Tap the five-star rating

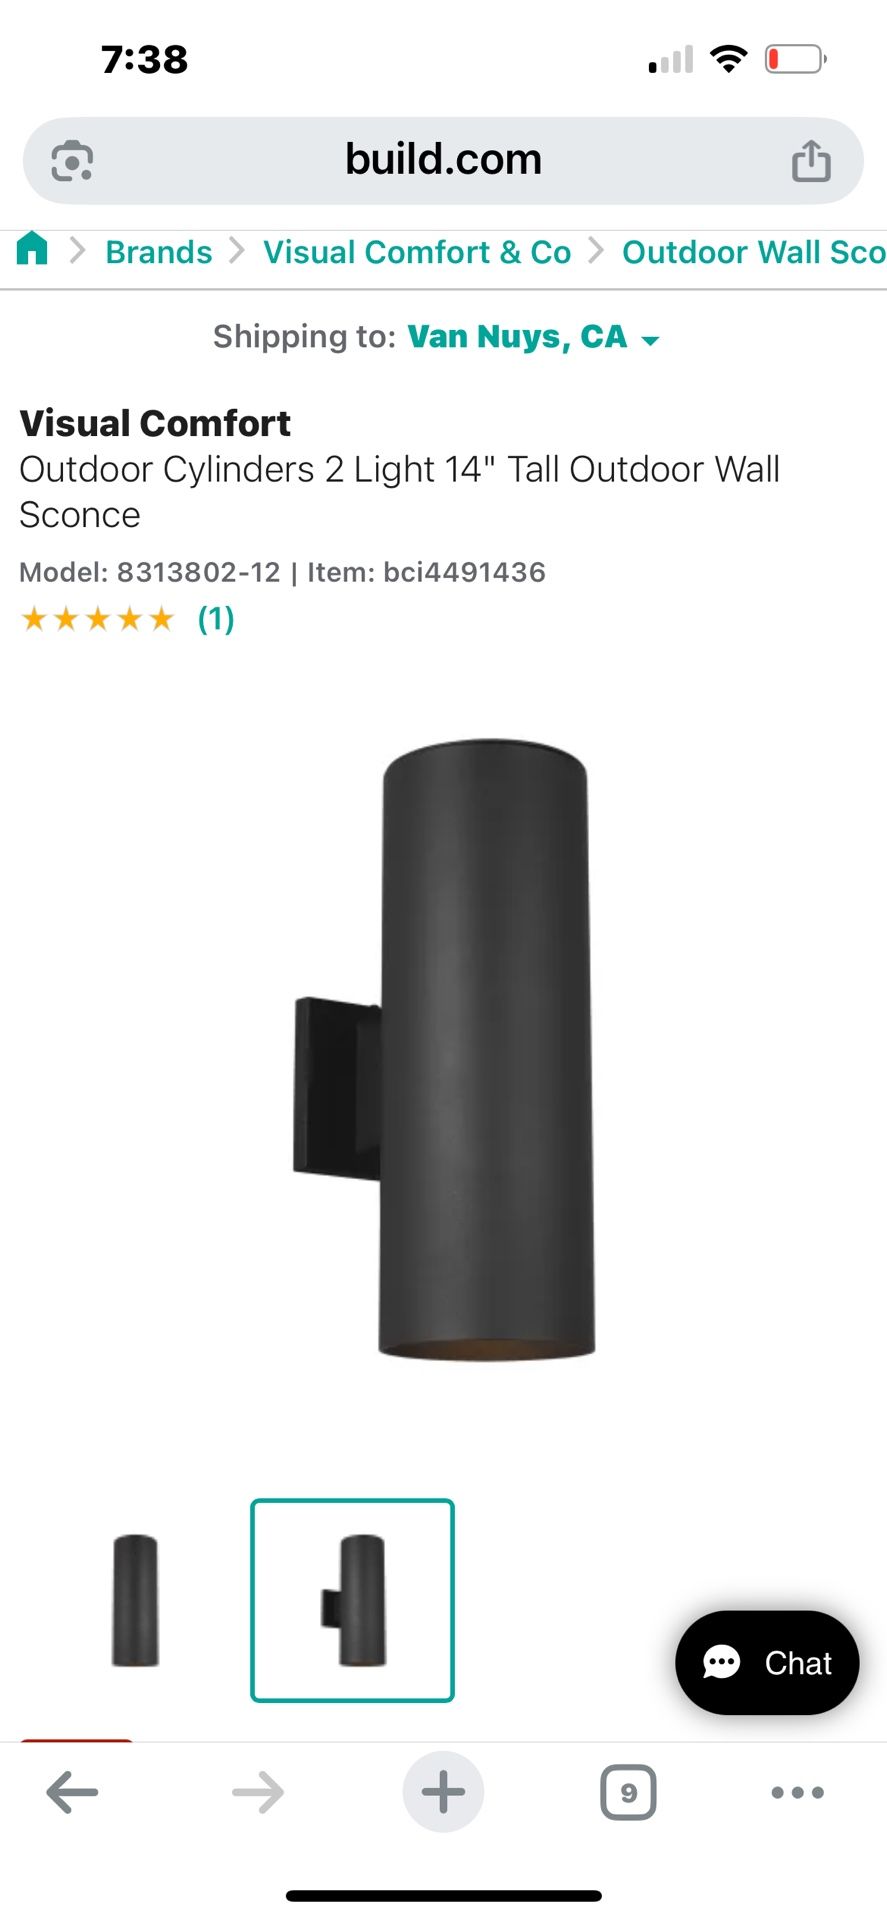pyautogui.click(x=97, y=619)
